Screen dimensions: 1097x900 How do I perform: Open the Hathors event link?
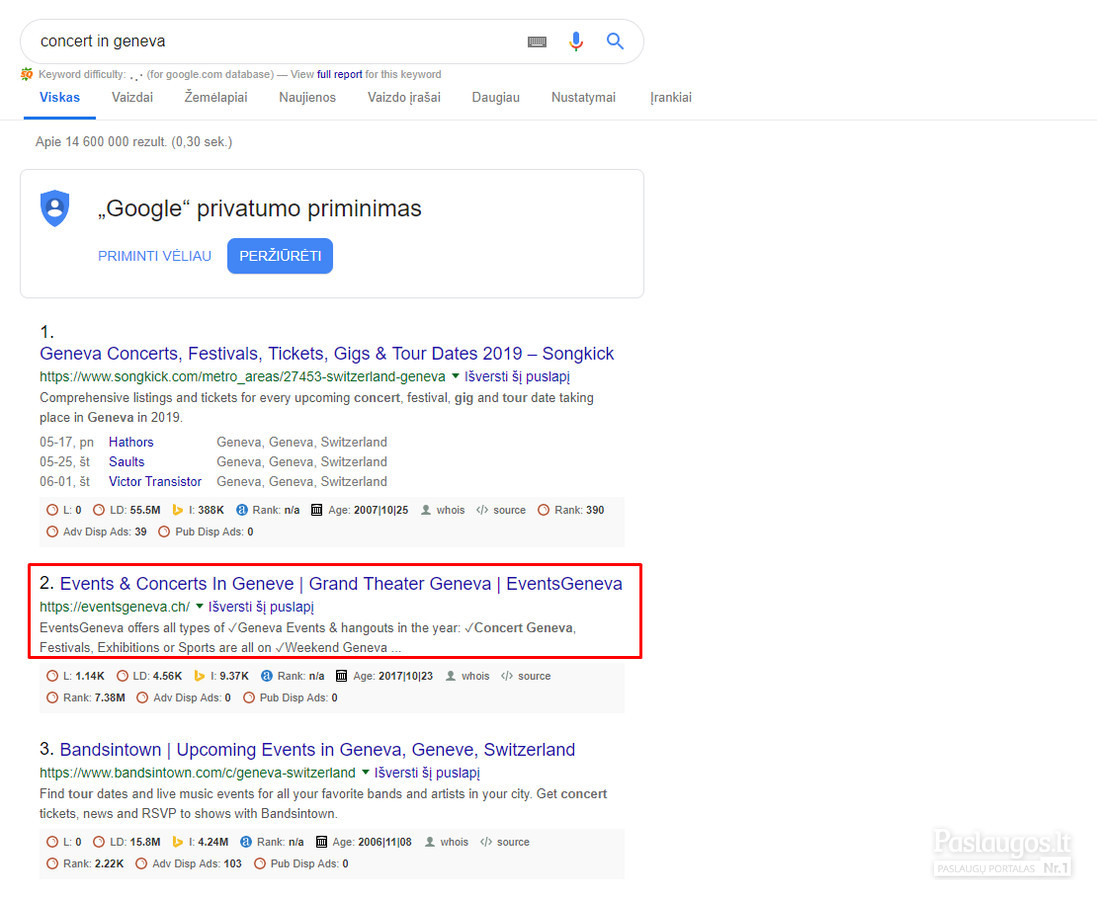click(x=131, y=442)
